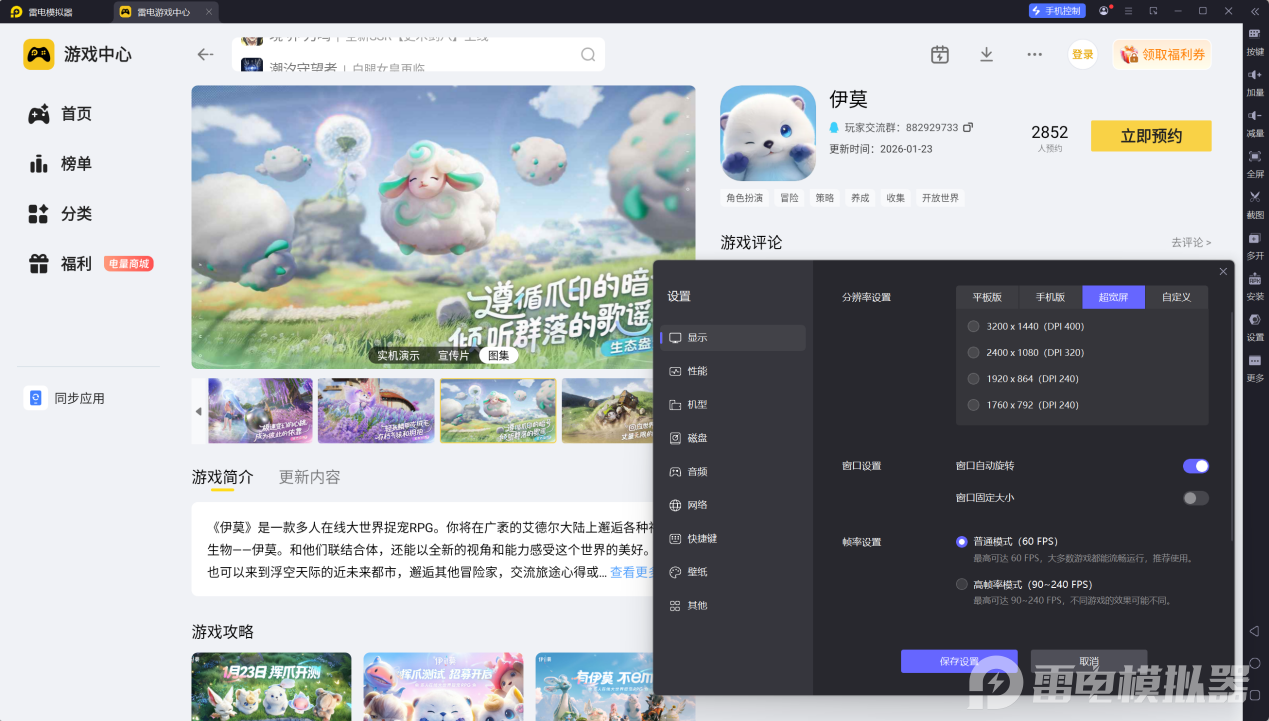Switch to 更新内容 update content tab
The image size is (1269, 721).
(x=309, y=477)
